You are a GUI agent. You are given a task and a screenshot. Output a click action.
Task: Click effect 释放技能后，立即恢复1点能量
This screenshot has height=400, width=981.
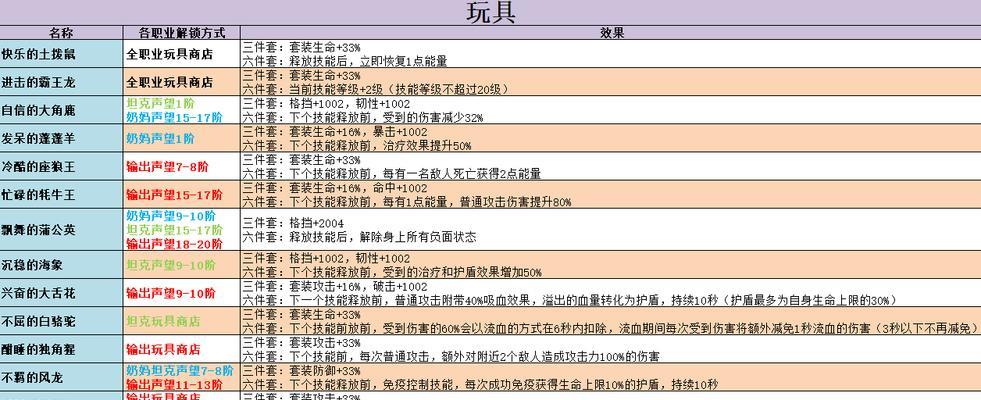coord(345,61)
